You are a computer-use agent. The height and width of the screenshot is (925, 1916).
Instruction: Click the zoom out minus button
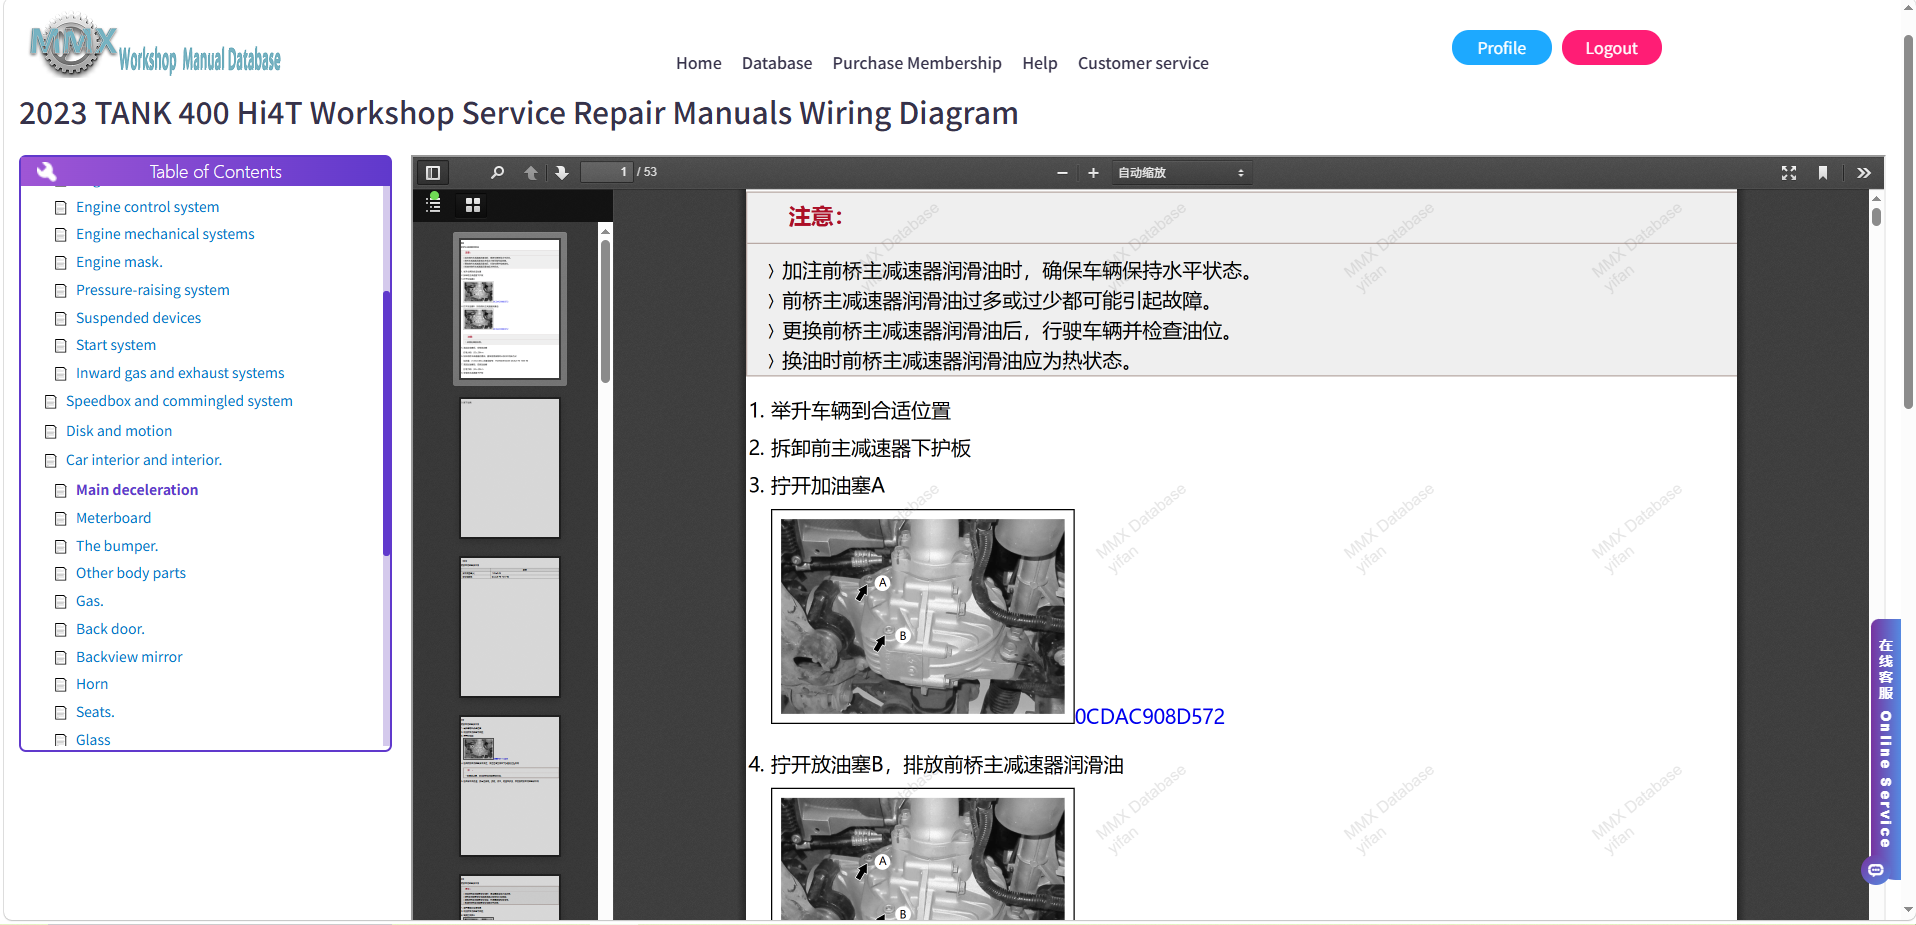coord(1062,173)
